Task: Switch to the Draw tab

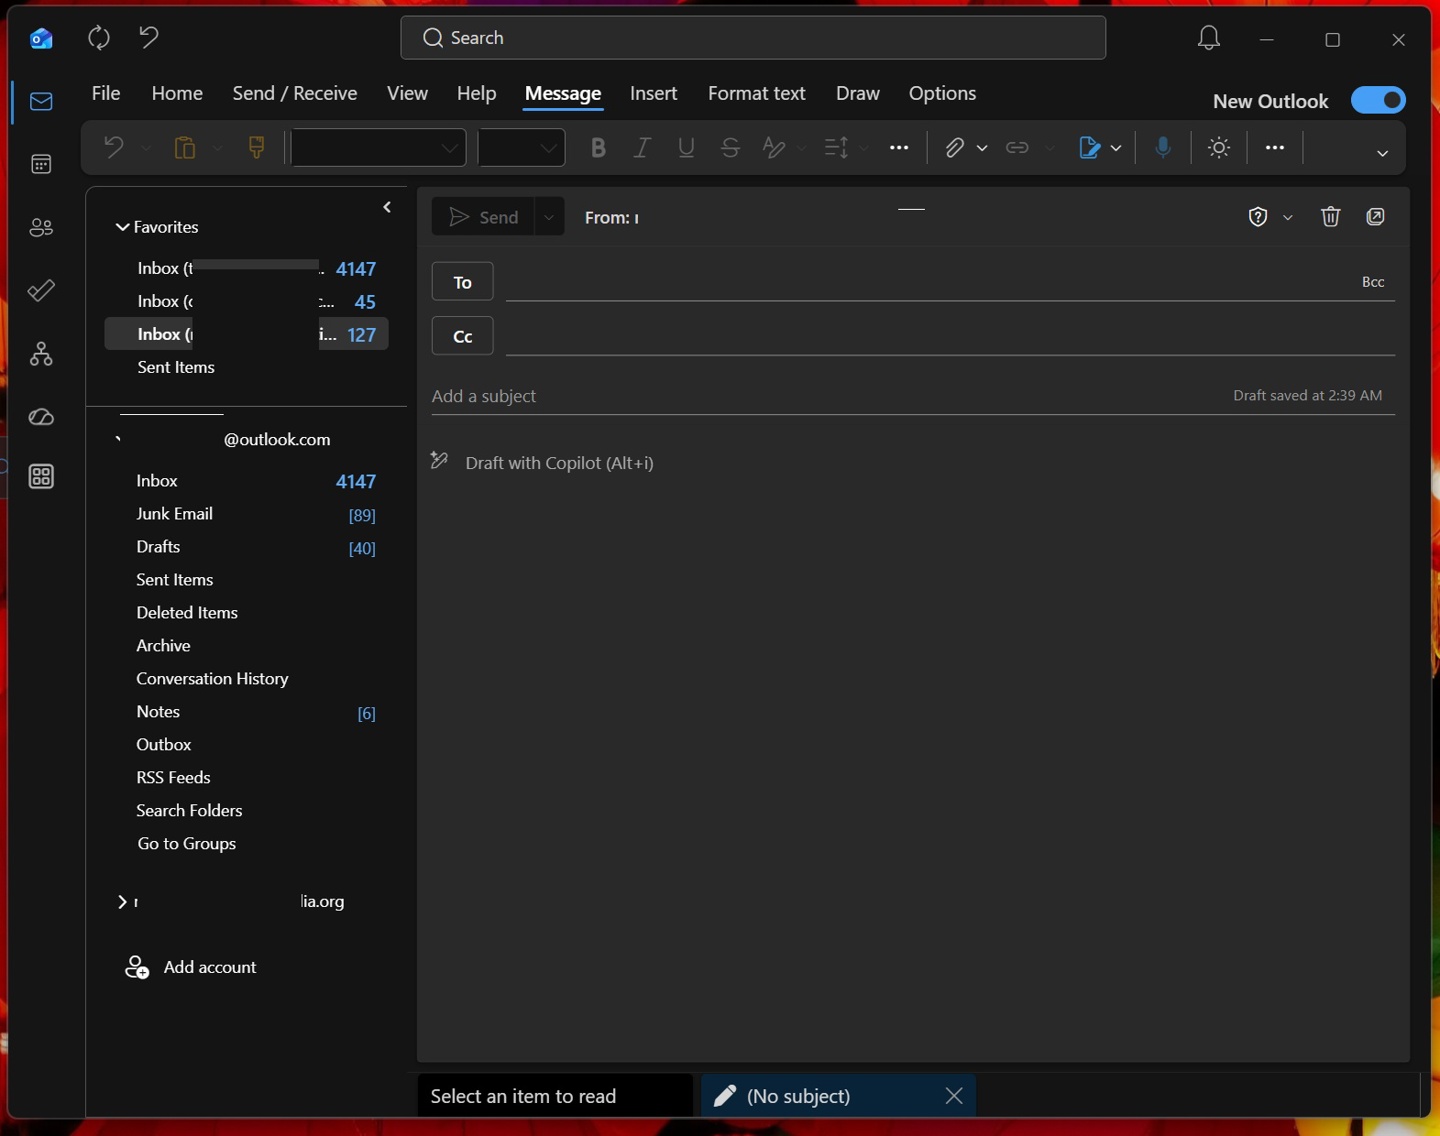Action: (x=858, y=93)
